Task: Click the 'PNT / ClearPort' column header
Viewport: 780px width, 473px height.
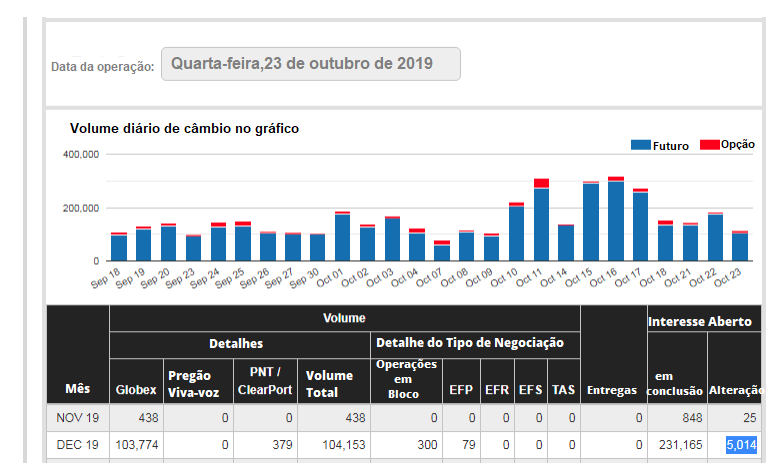Action: 265,380
